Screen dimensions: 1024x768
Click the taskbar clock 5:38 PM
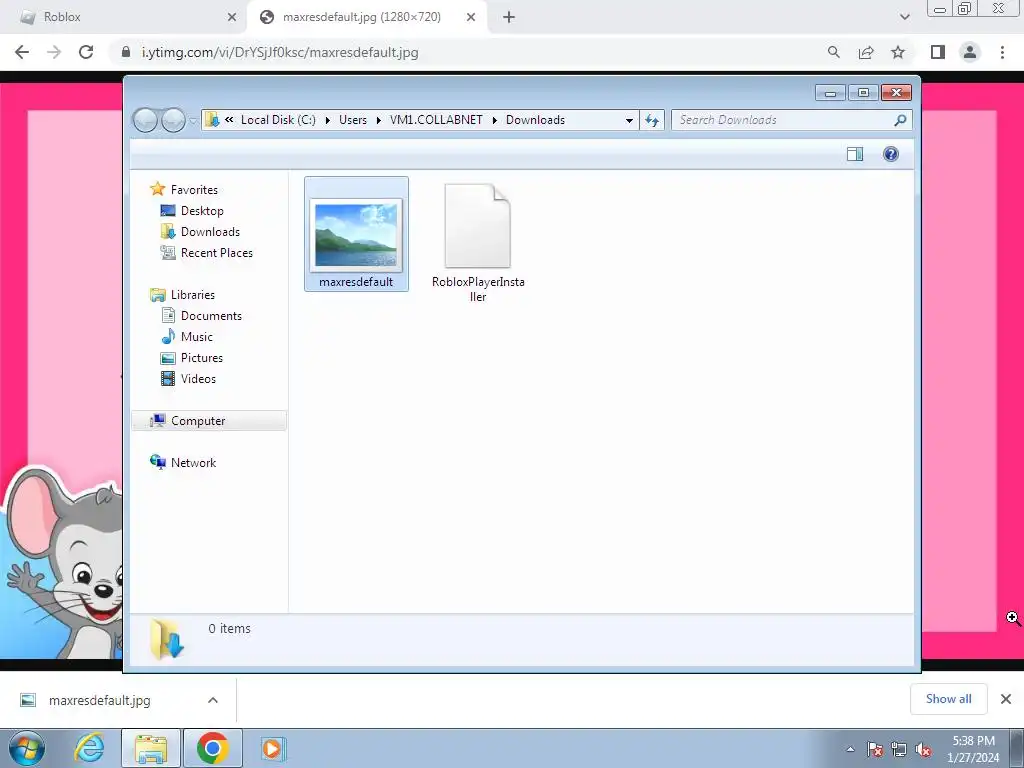pyautogui.click(x=973, y=741)
